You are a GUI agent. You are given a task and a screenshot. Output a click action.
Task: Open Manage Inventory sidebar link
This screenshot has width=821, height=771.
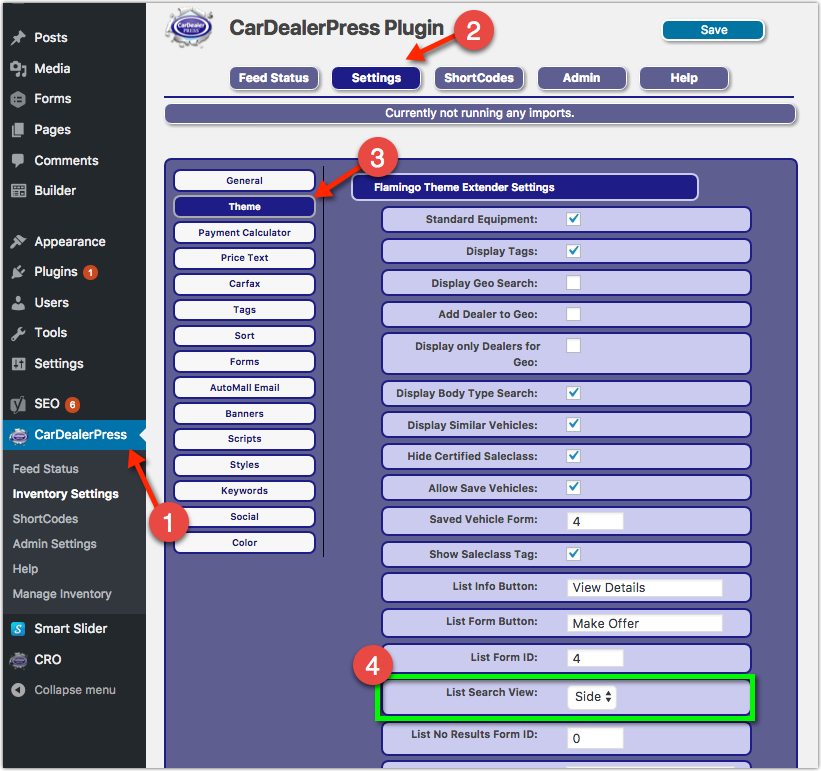point(62,594)
